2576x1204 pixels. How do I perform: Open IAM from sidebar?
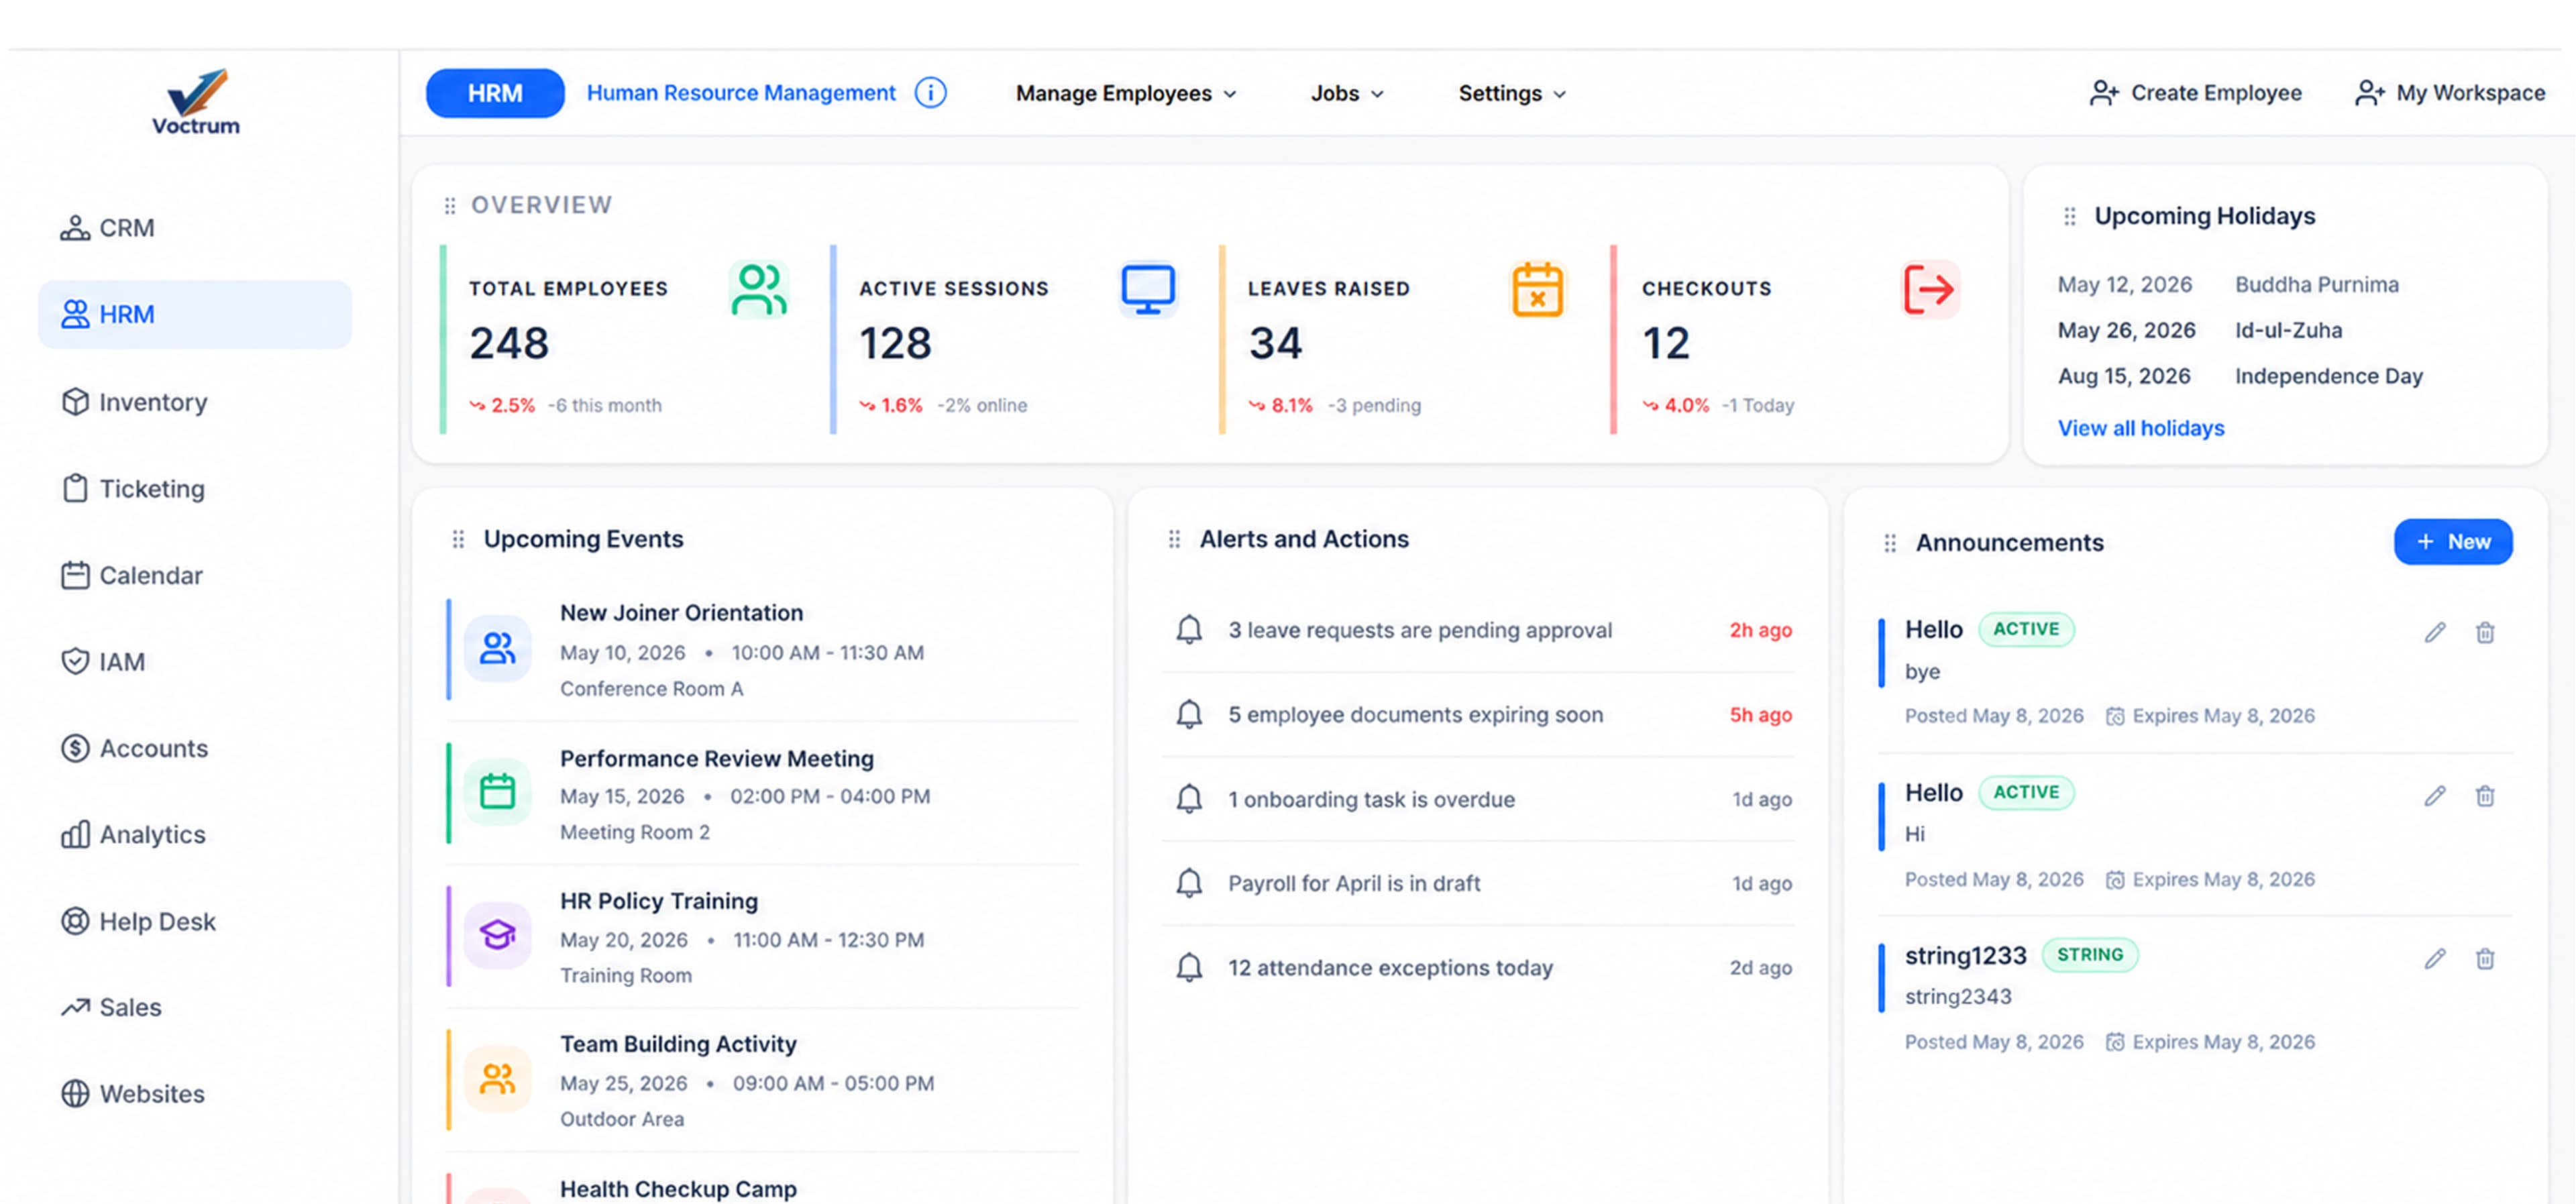pos(103,661)
